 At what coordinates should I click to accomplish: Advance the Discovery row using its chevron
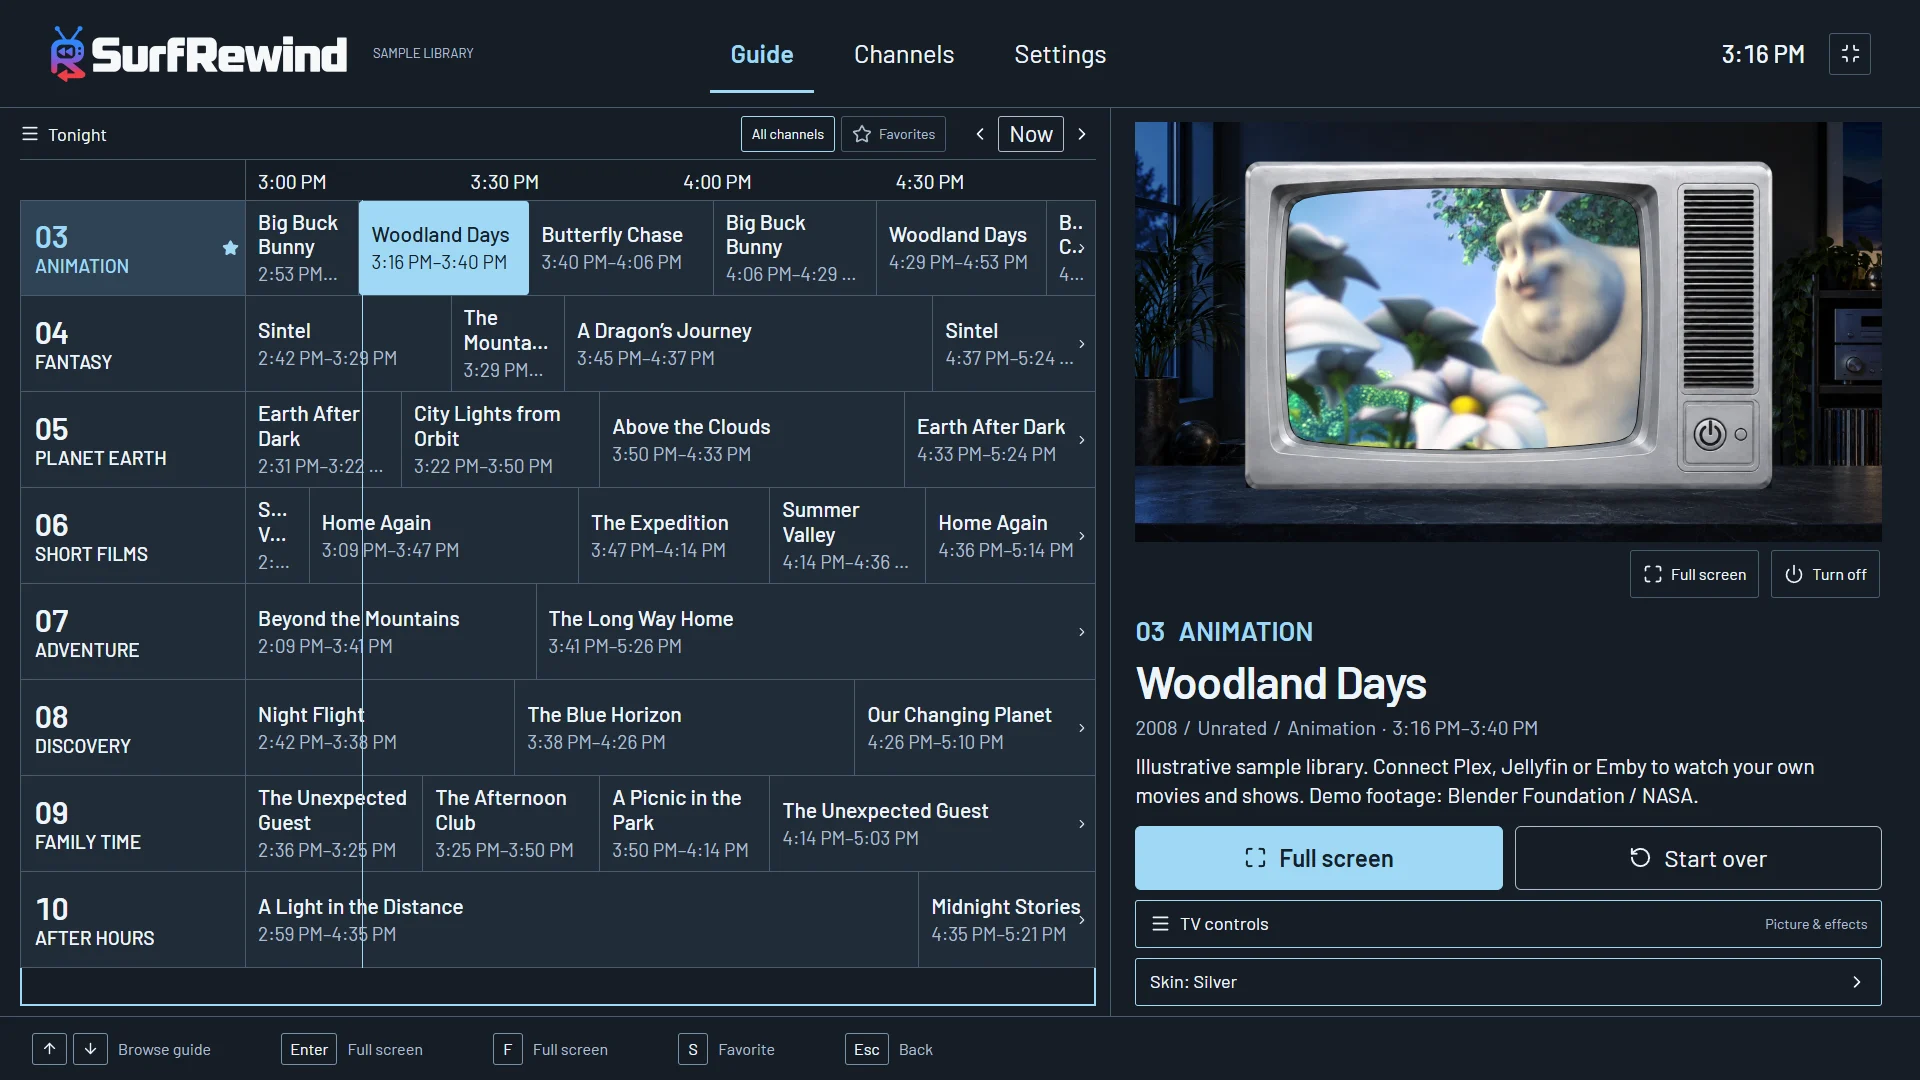point(1081,728)
